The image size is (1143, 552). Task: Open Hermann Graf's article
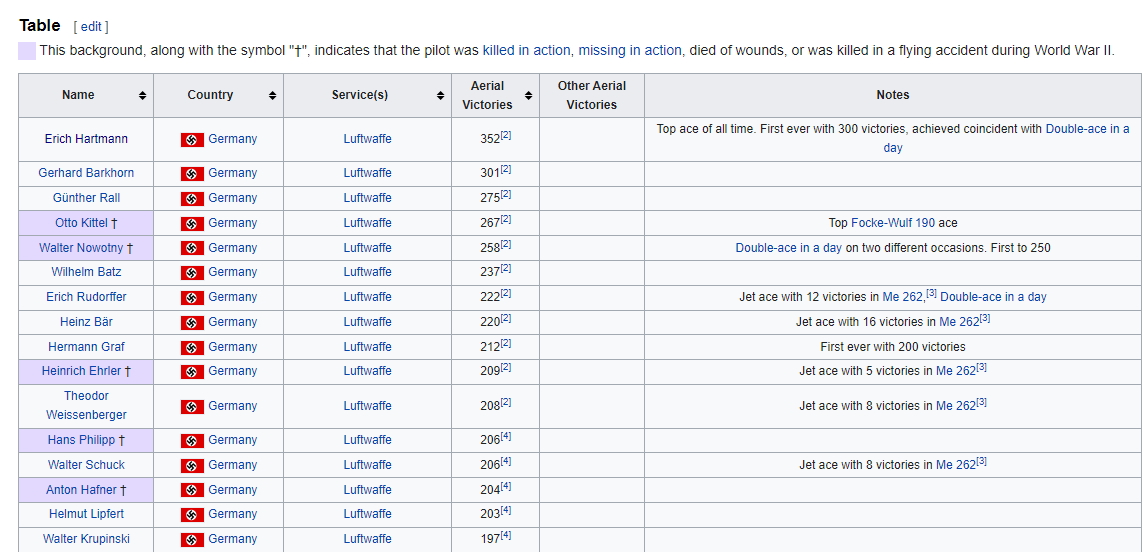(x=86, y=346)
